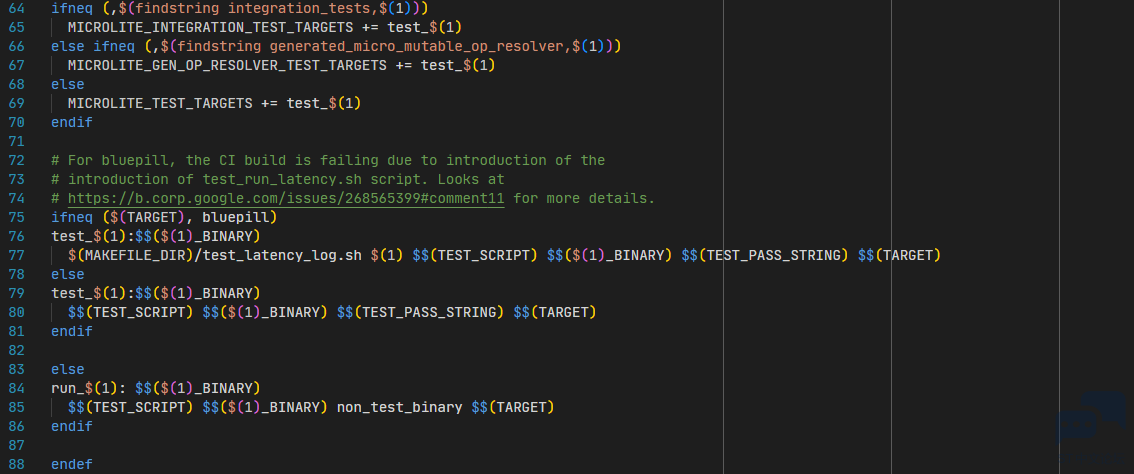Click the empty line 71 number
Screen dimensions: 1134x474
17,141
